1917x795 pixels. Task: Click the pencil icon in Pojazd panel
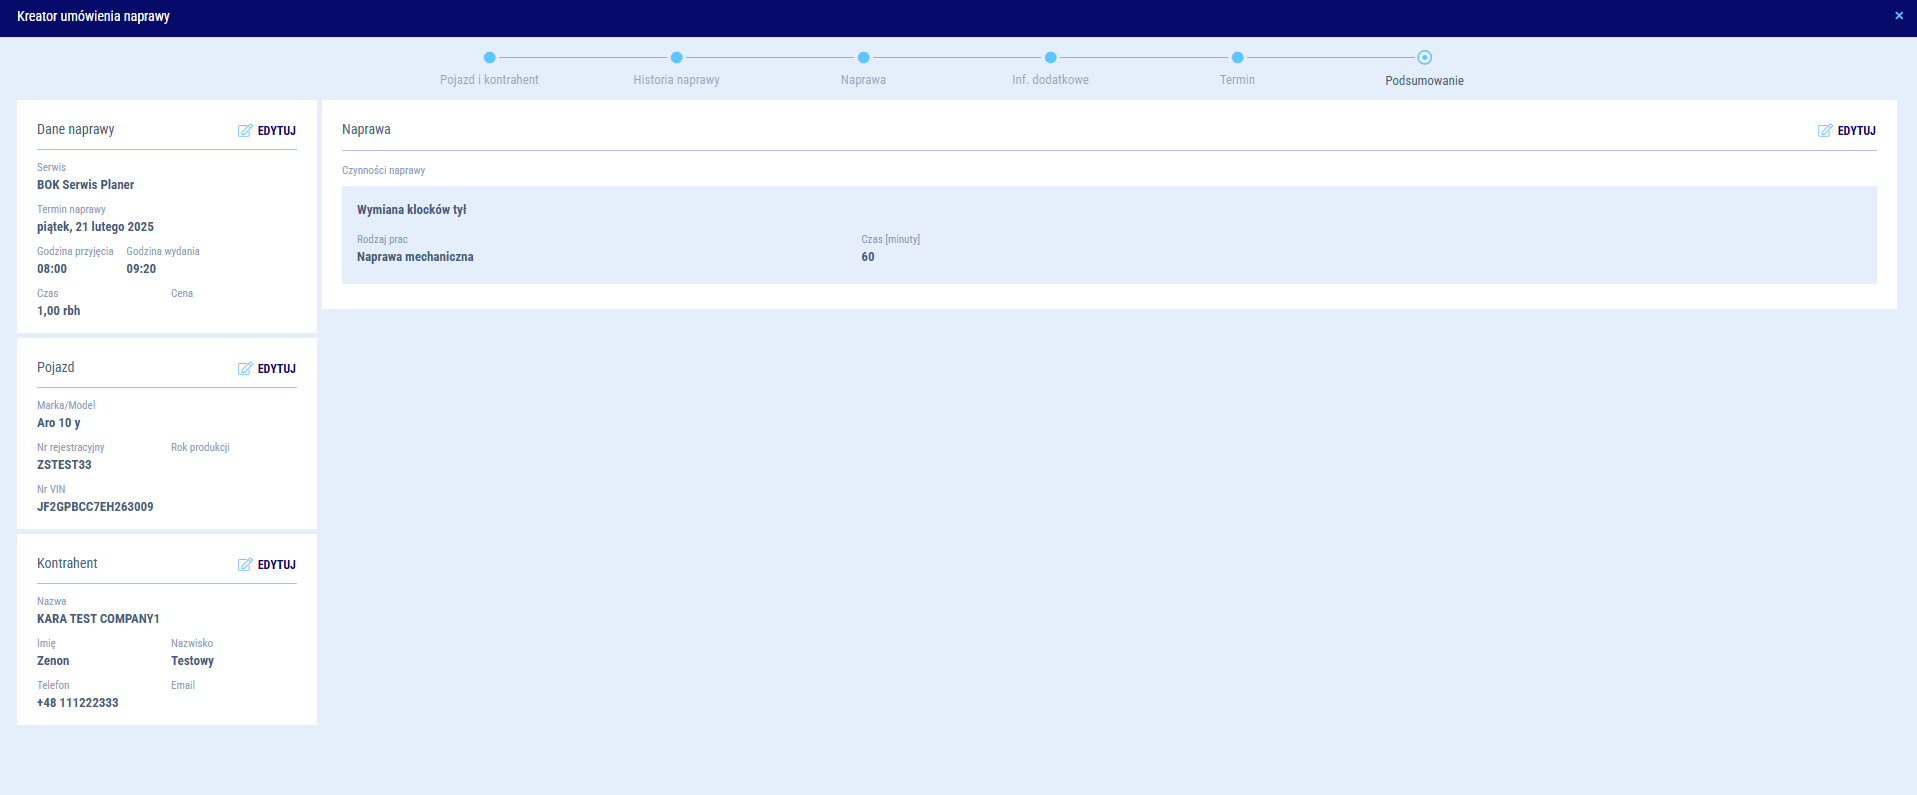click(245, 369)
